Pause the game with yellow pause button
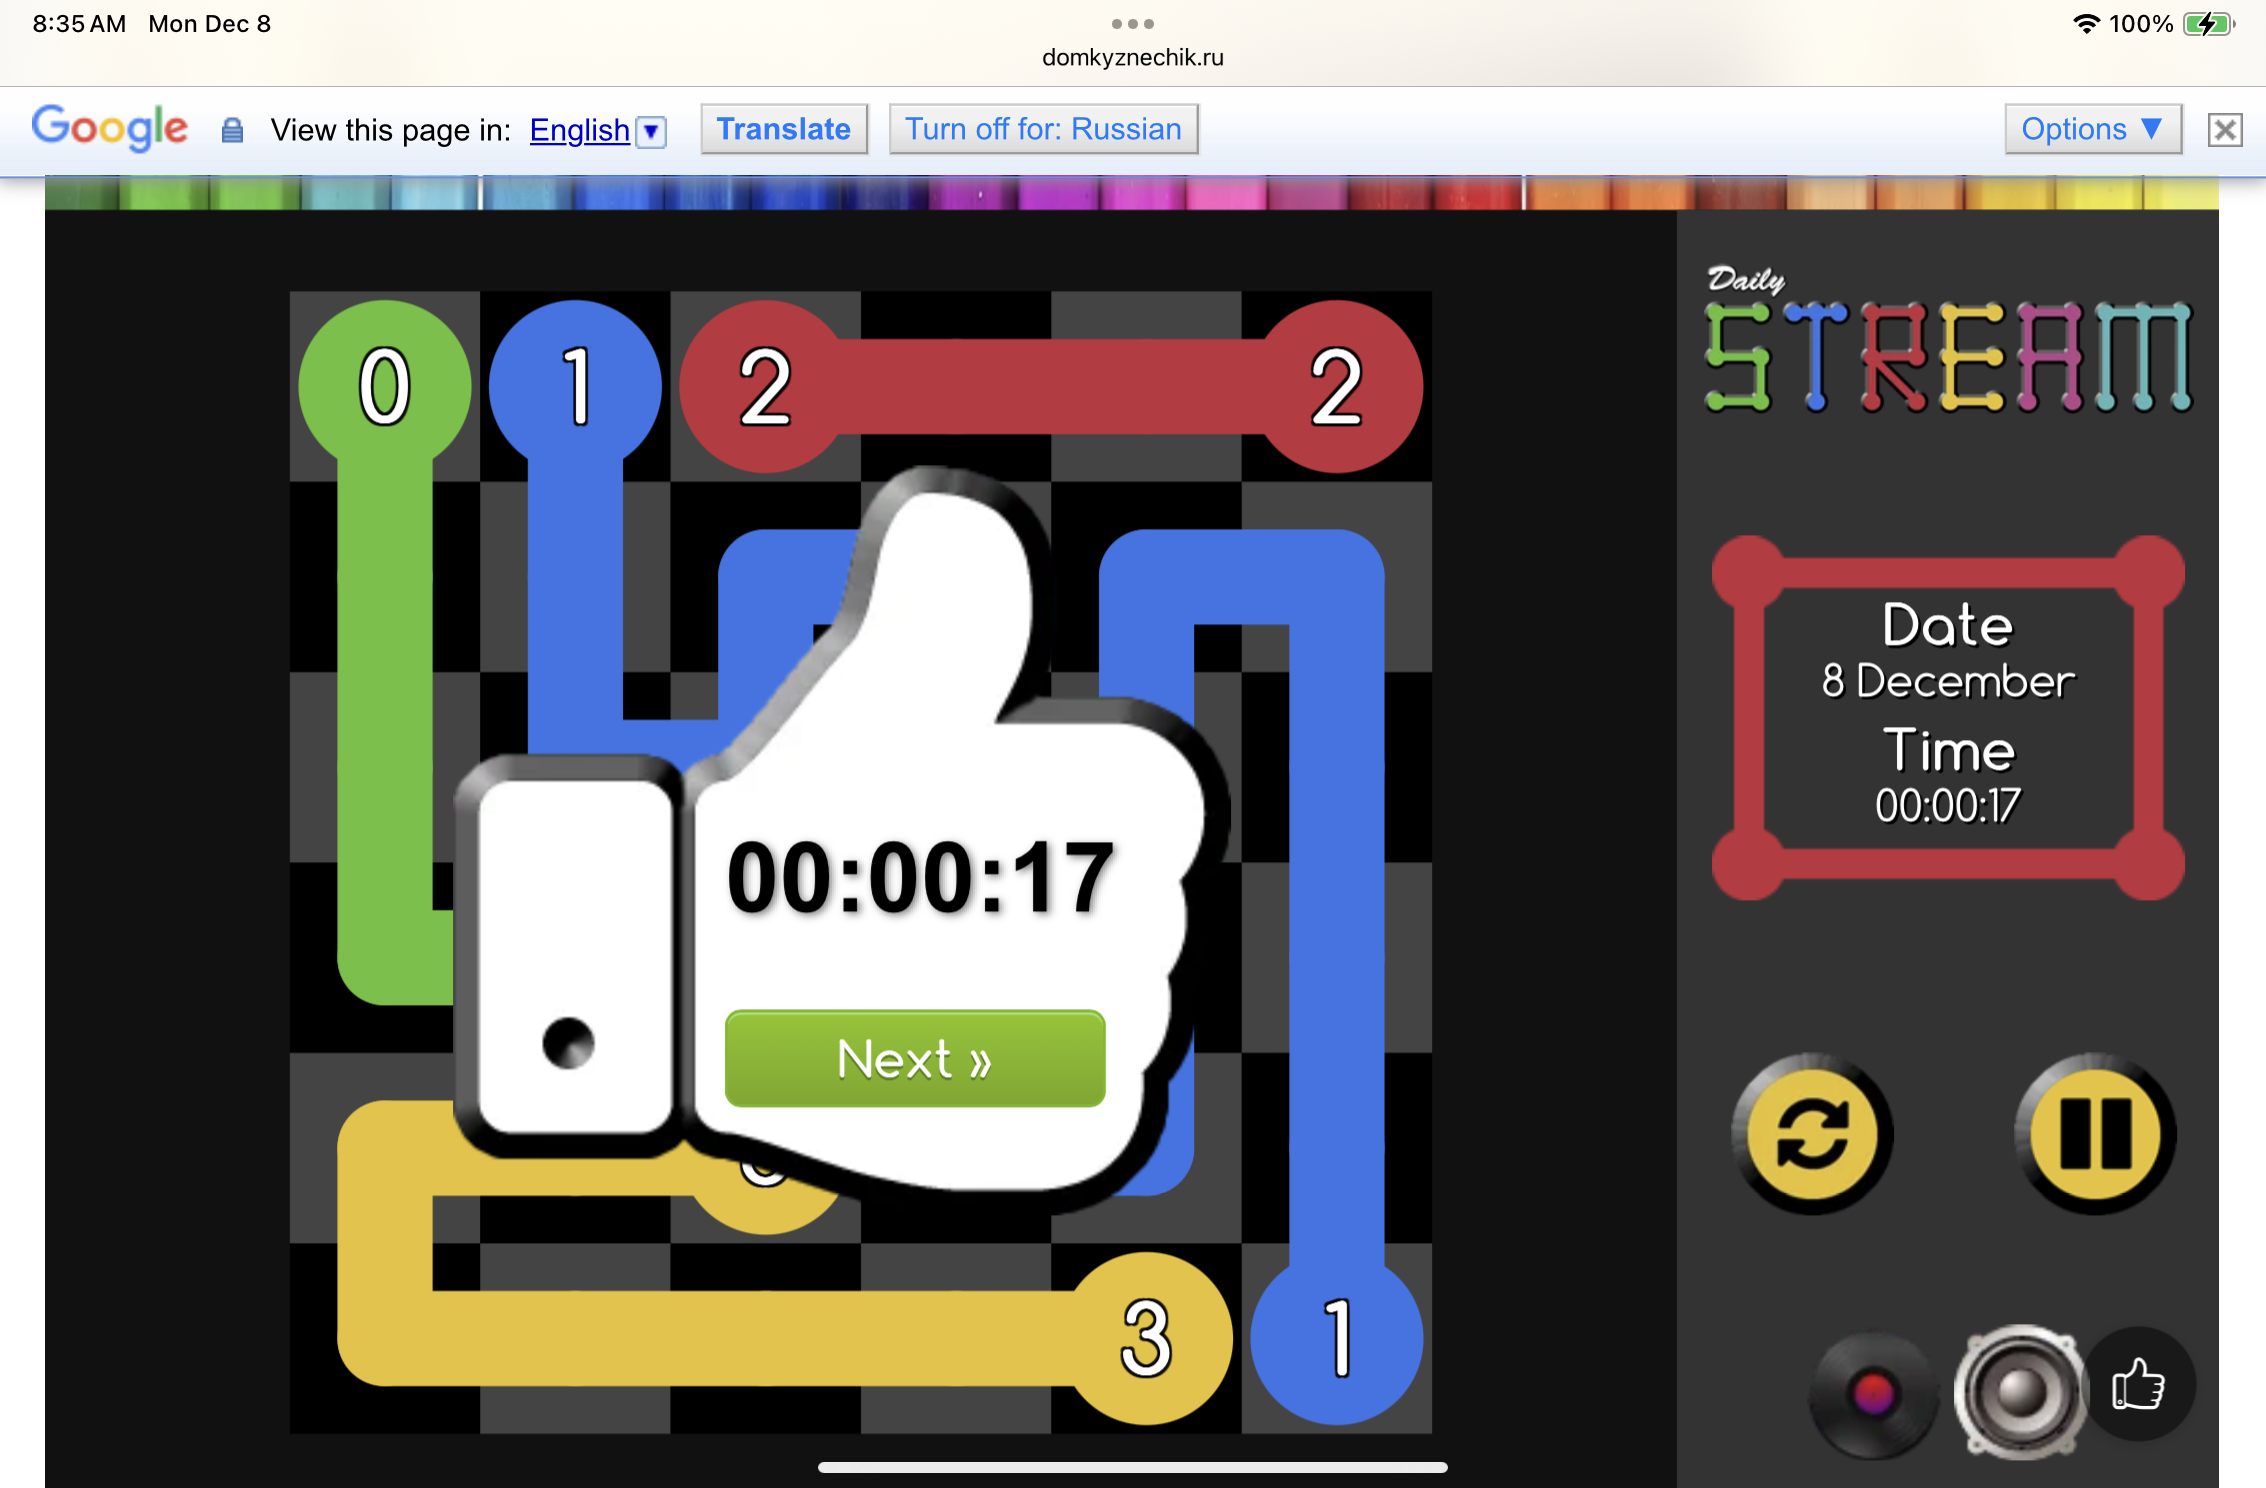The image size is (2266, 1488). pyautogui.click(x=2095, y=1134)
